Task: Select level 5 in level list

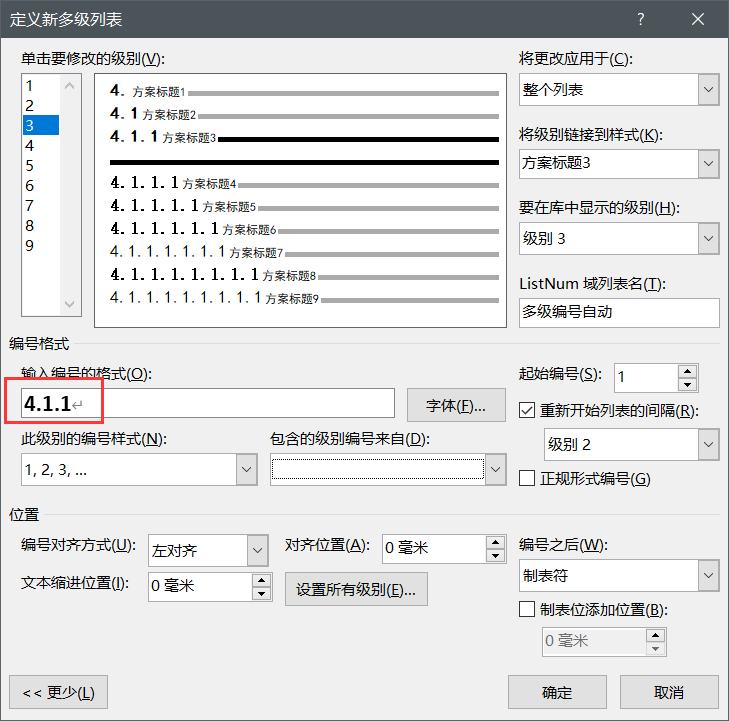Action: (x=30, y=165)
